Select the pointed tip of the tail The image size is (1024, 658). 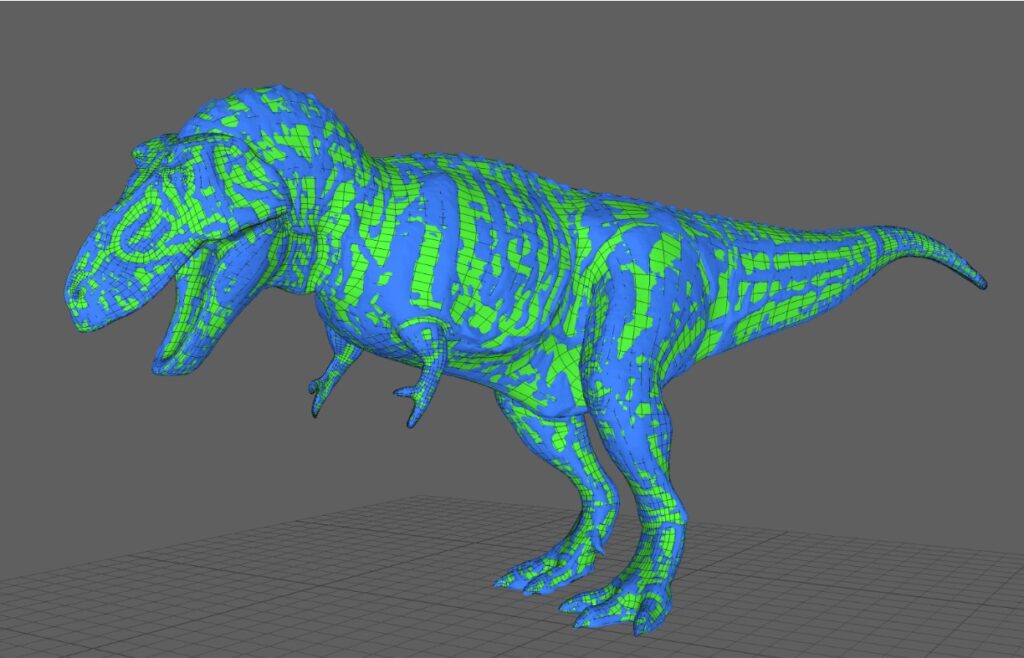982,283
